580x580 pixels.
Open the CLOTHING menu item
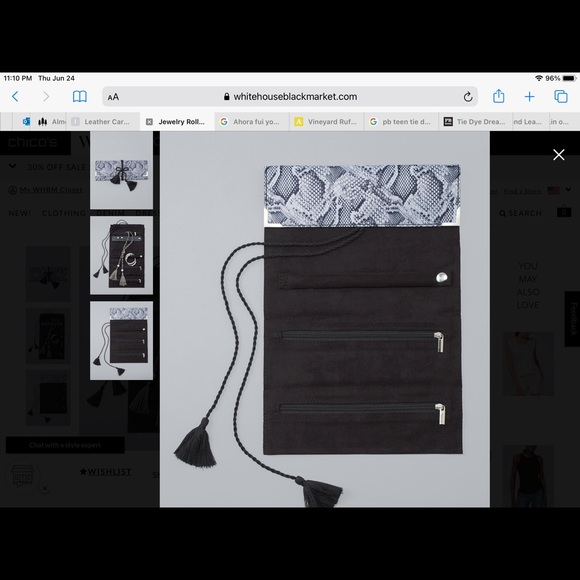pyautogui.click(x=64, y=213)
